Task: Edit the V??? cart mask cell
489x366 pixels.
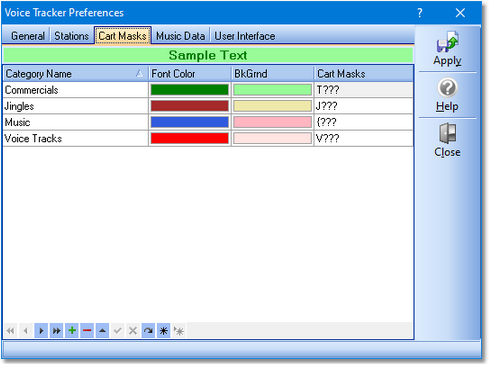Action: [x=363, y=138]
